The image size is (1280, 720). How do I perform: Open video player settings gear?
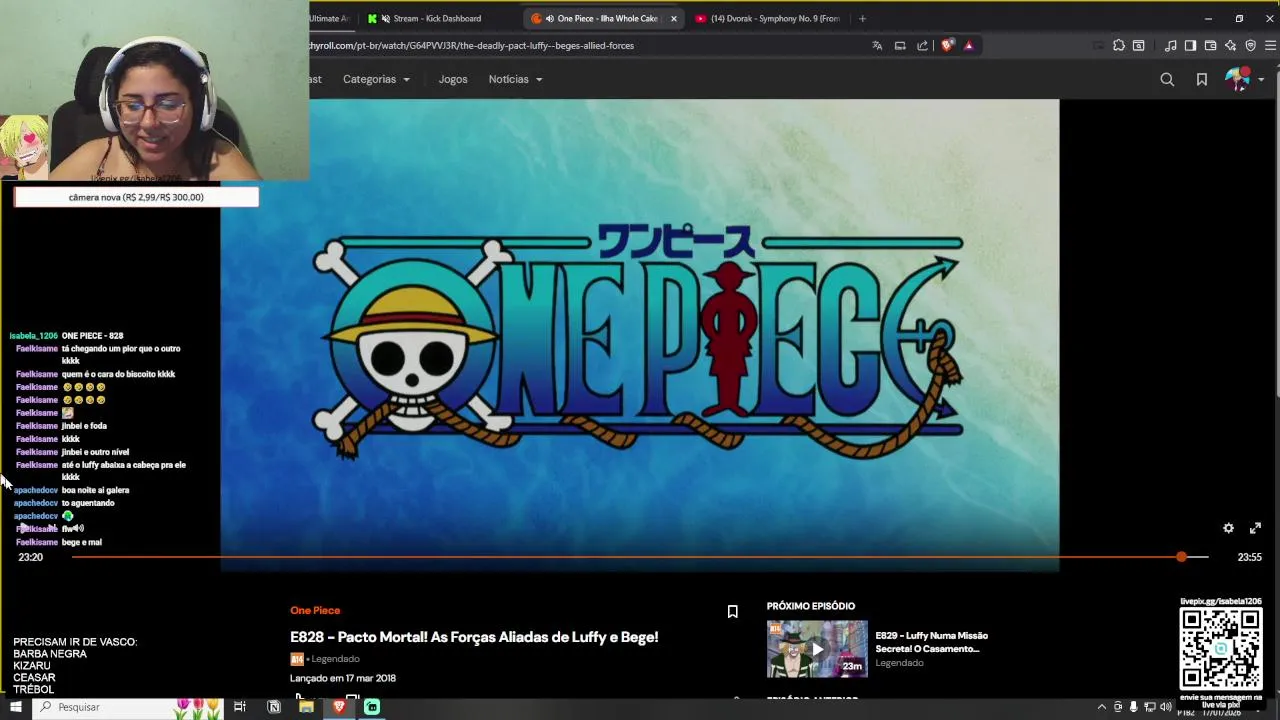click(1228, 528)
